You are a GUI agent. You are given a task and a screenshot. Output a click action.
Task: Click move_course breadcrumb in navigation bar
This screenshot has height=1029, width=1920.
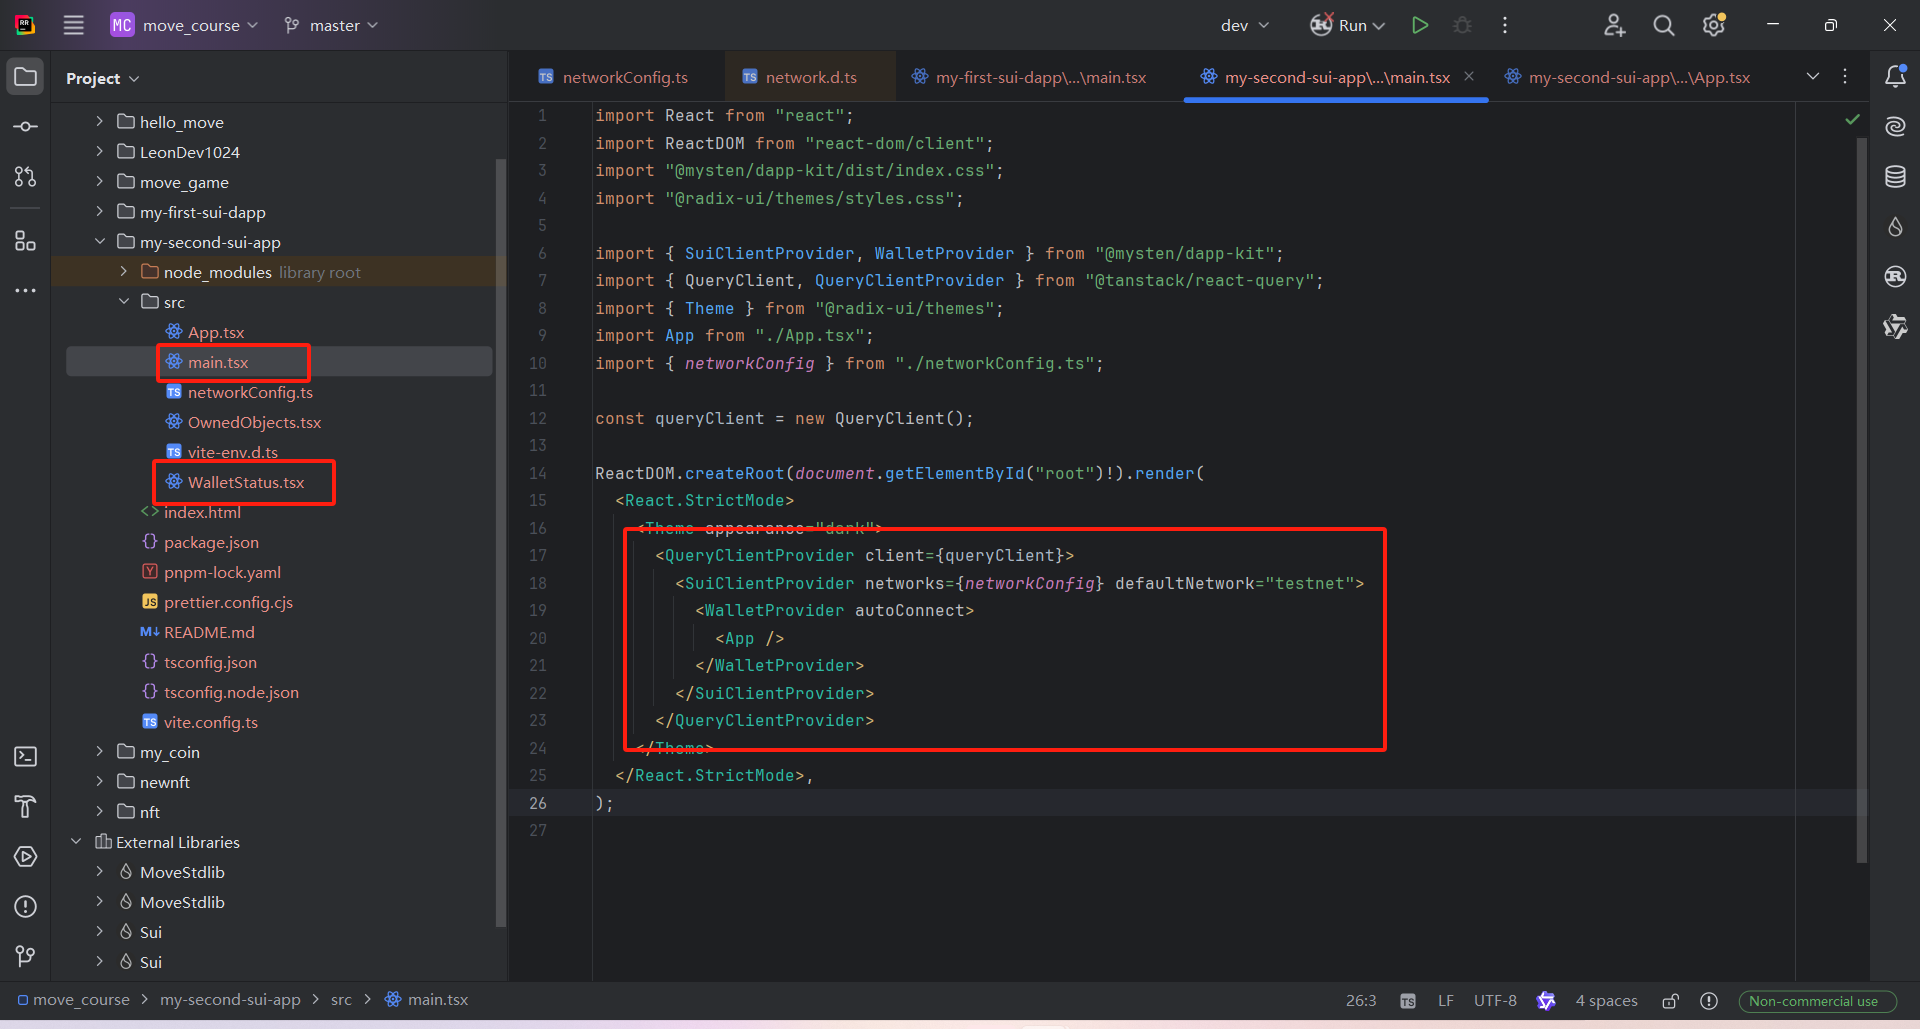point(73,1000)
